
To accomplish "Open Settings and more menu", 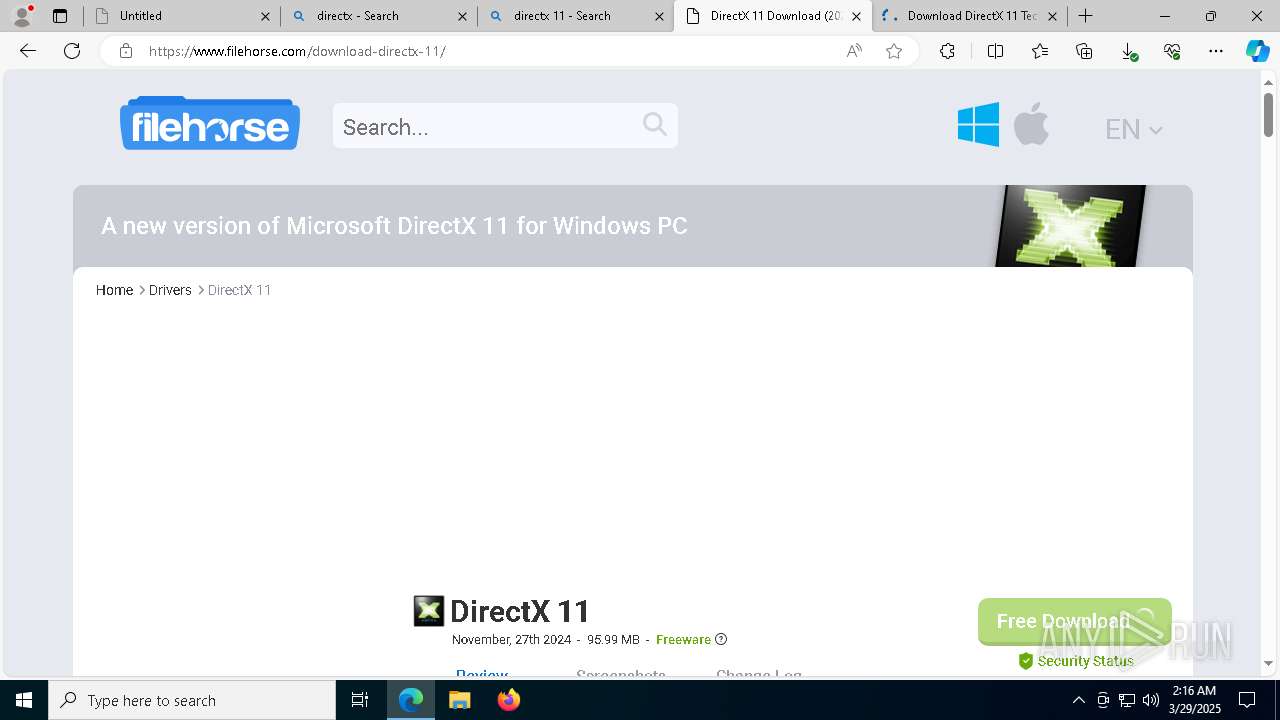I will pos(1216,51).
